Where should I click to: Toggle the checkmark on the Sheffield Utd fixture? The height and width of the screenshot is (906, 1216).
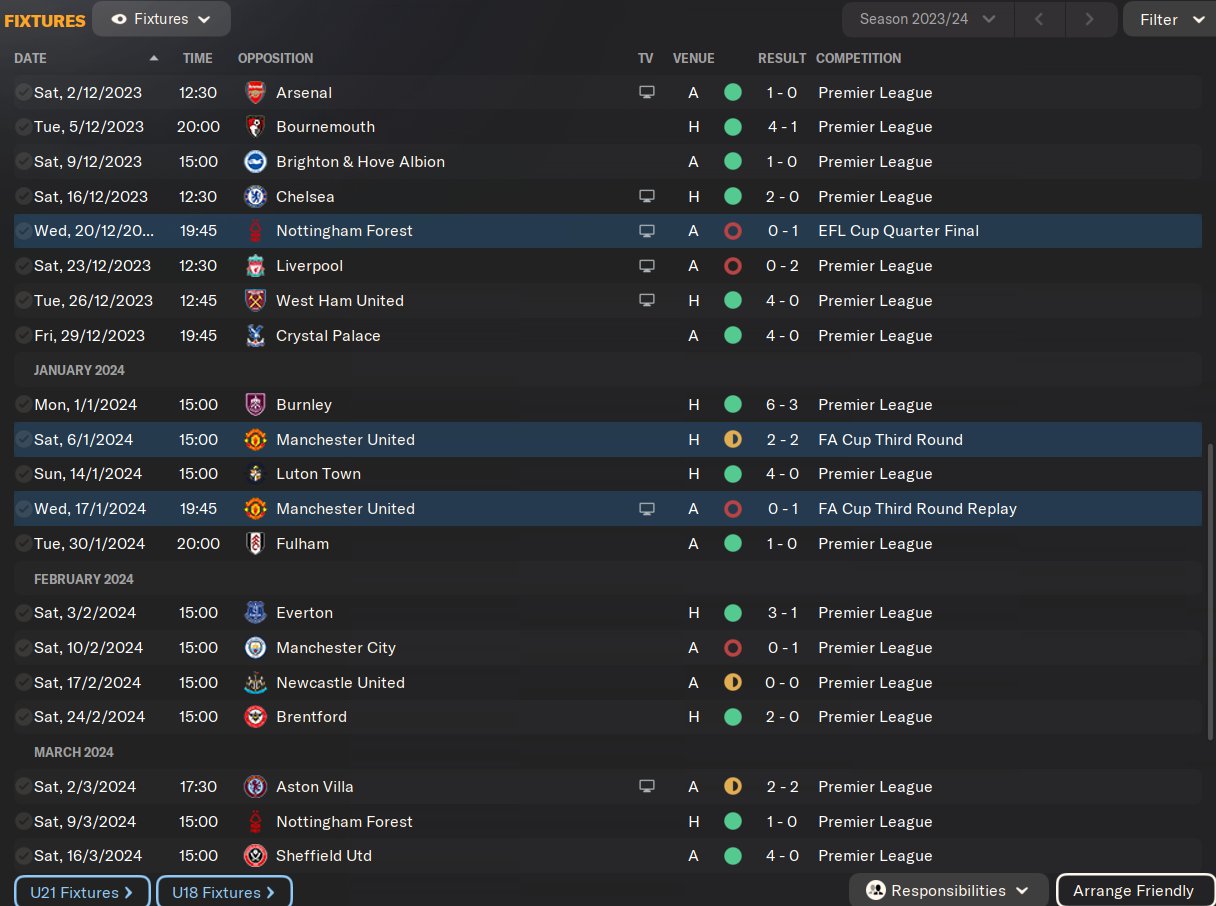[23, 856]
